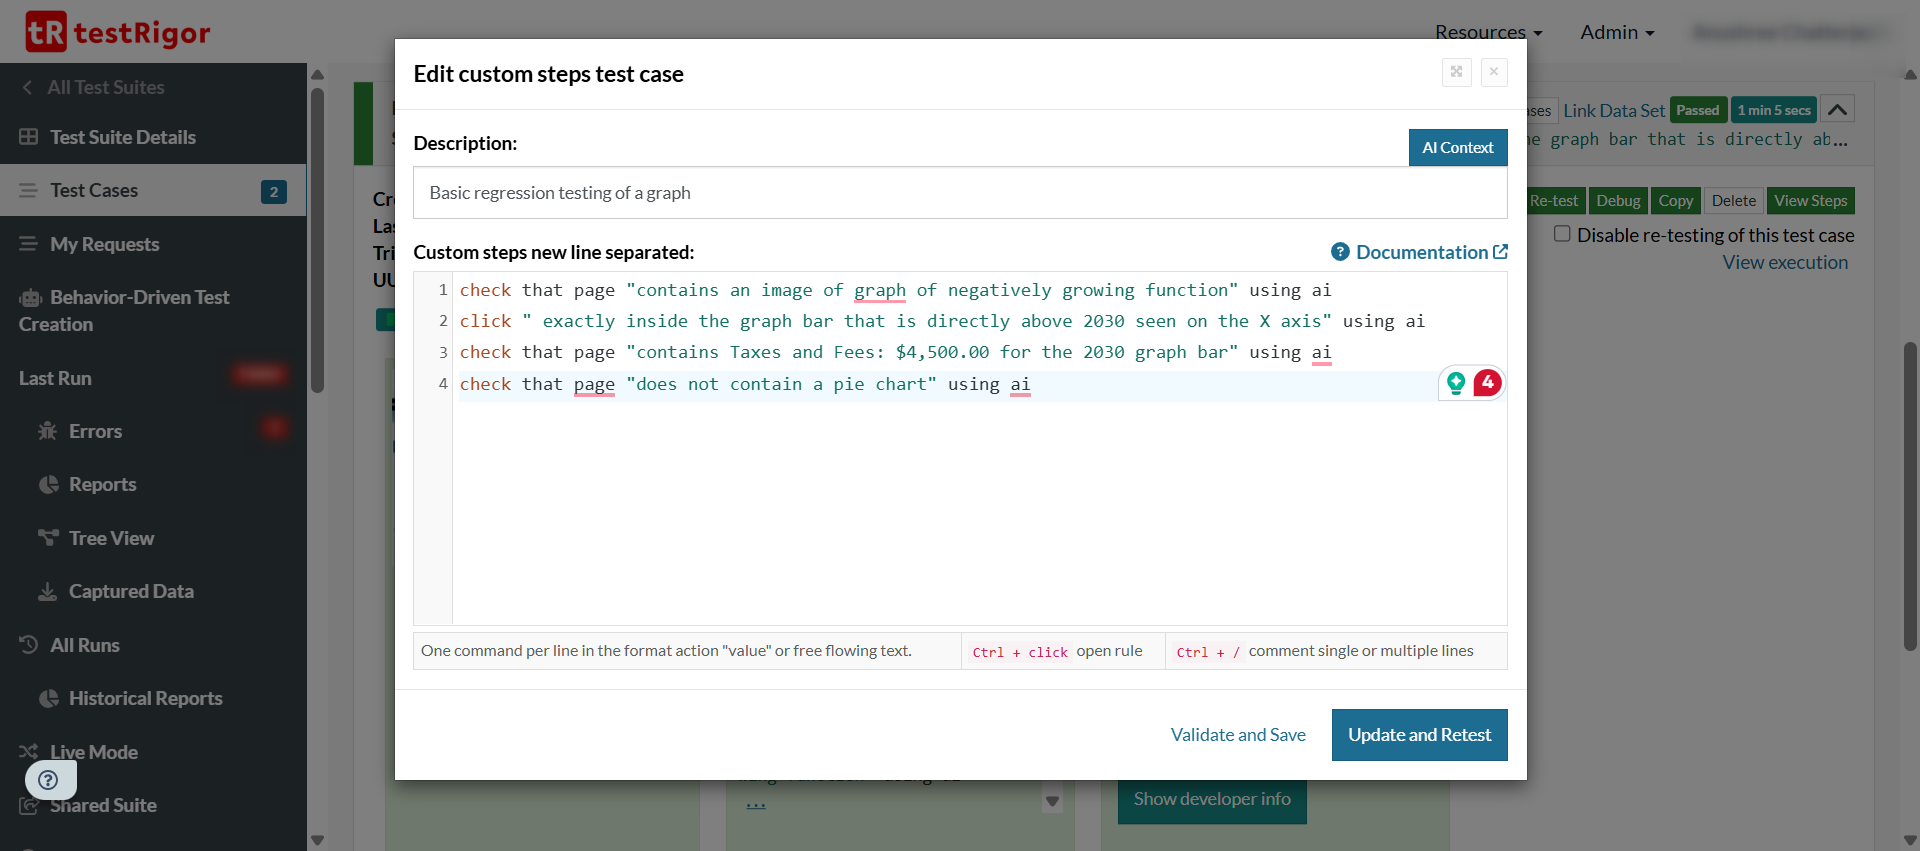Click the green lightbulb assistant icon
The image size is (1920, 851).
pyautogui.click(x=1456, y=383)
